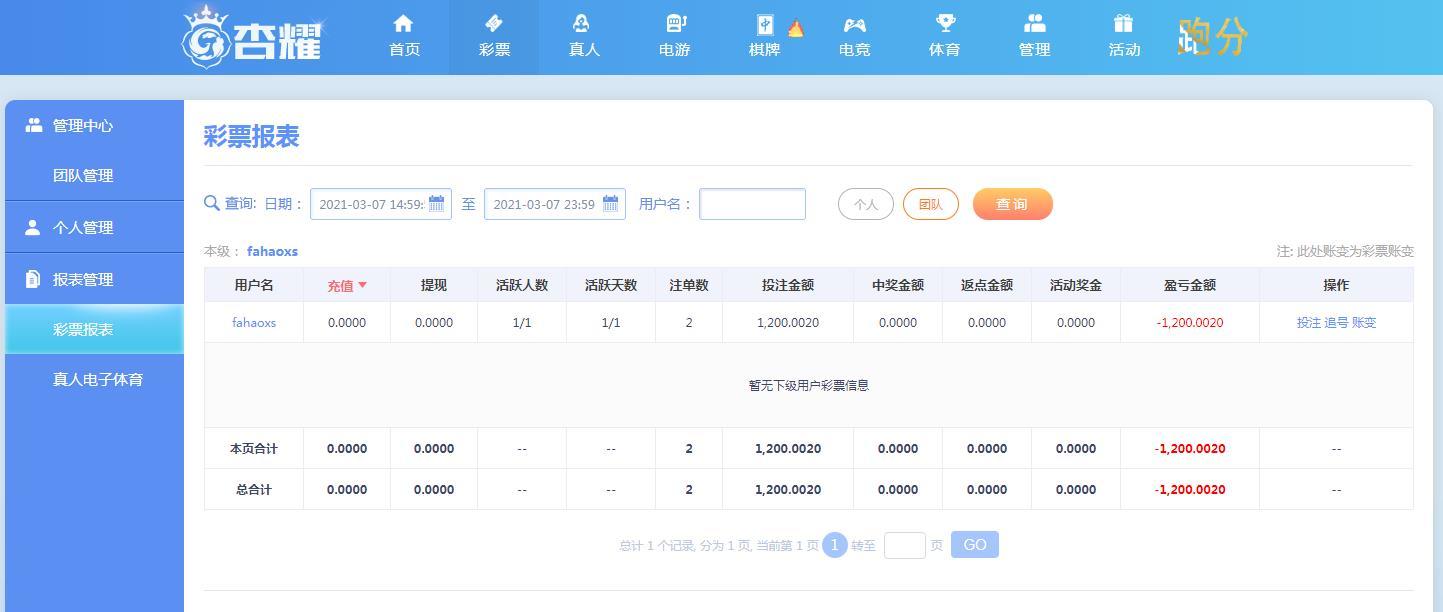Open 团队管理 in the sidebar
This screenshot has width=1443, height=612.
pos(83,175)
